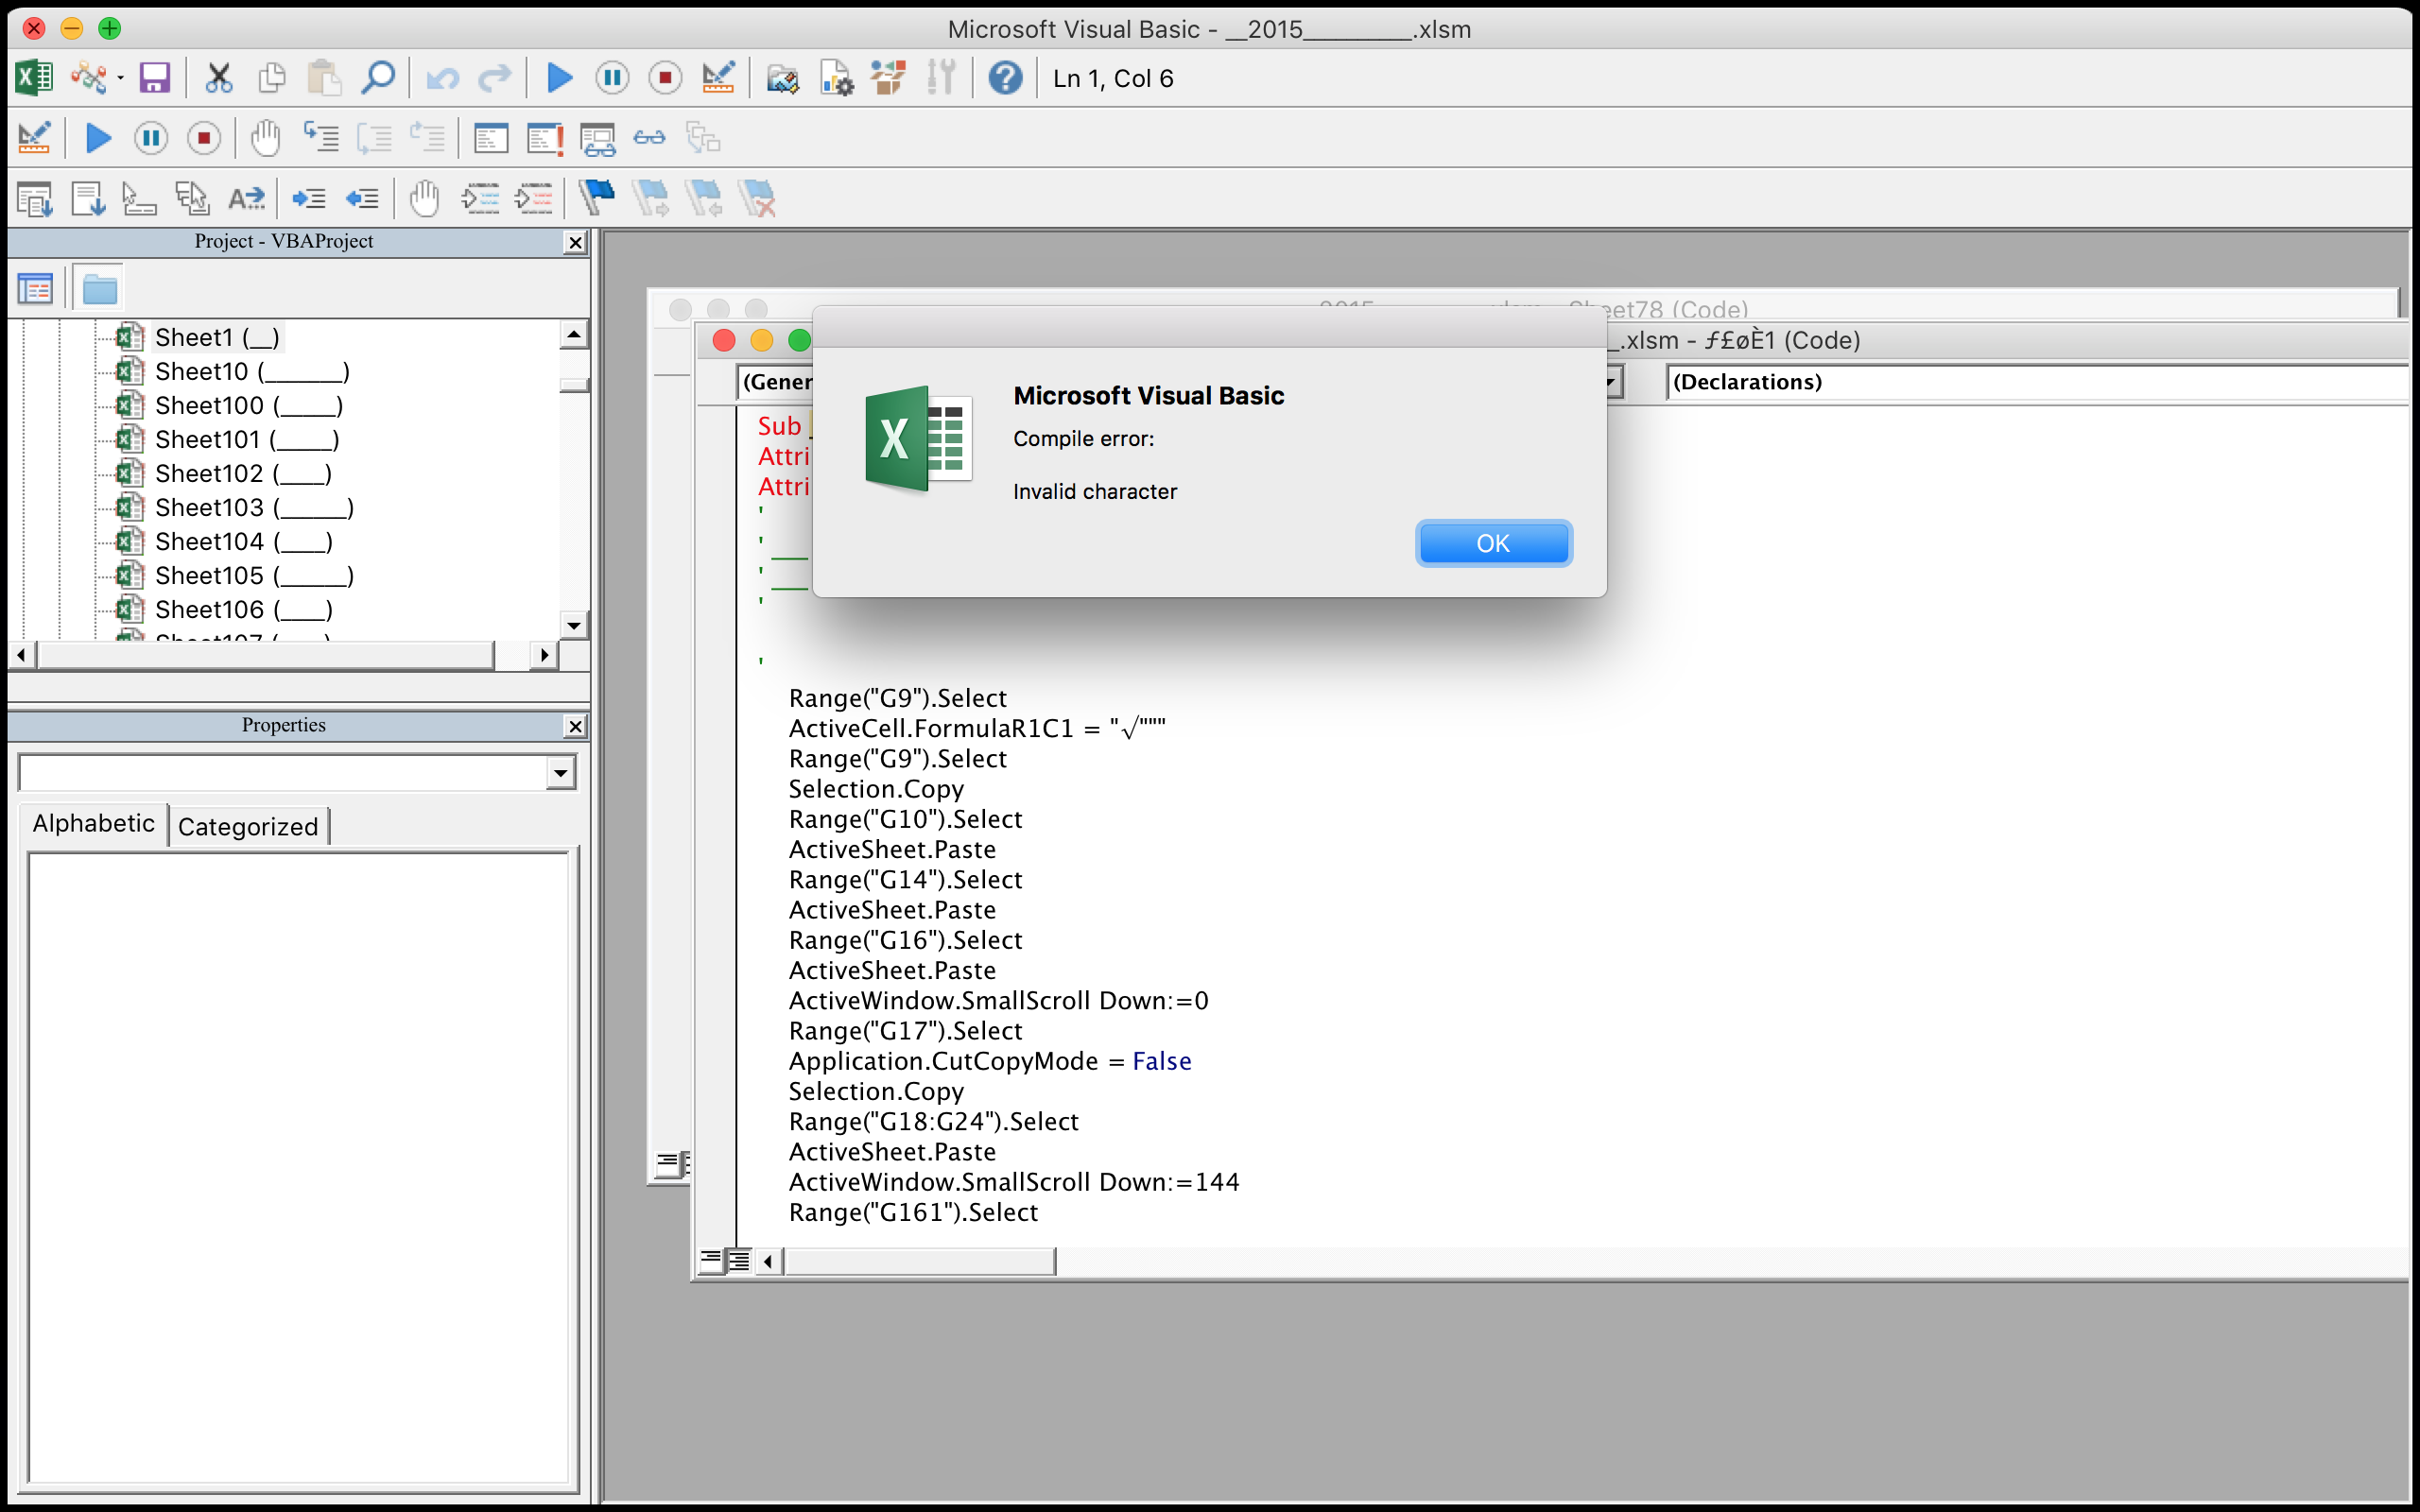Image resolution: width=2420 pixels, height=1512 pixels.
Task: Click Comment Block icon in edit toolbar
Action: (x=480, y=198)
